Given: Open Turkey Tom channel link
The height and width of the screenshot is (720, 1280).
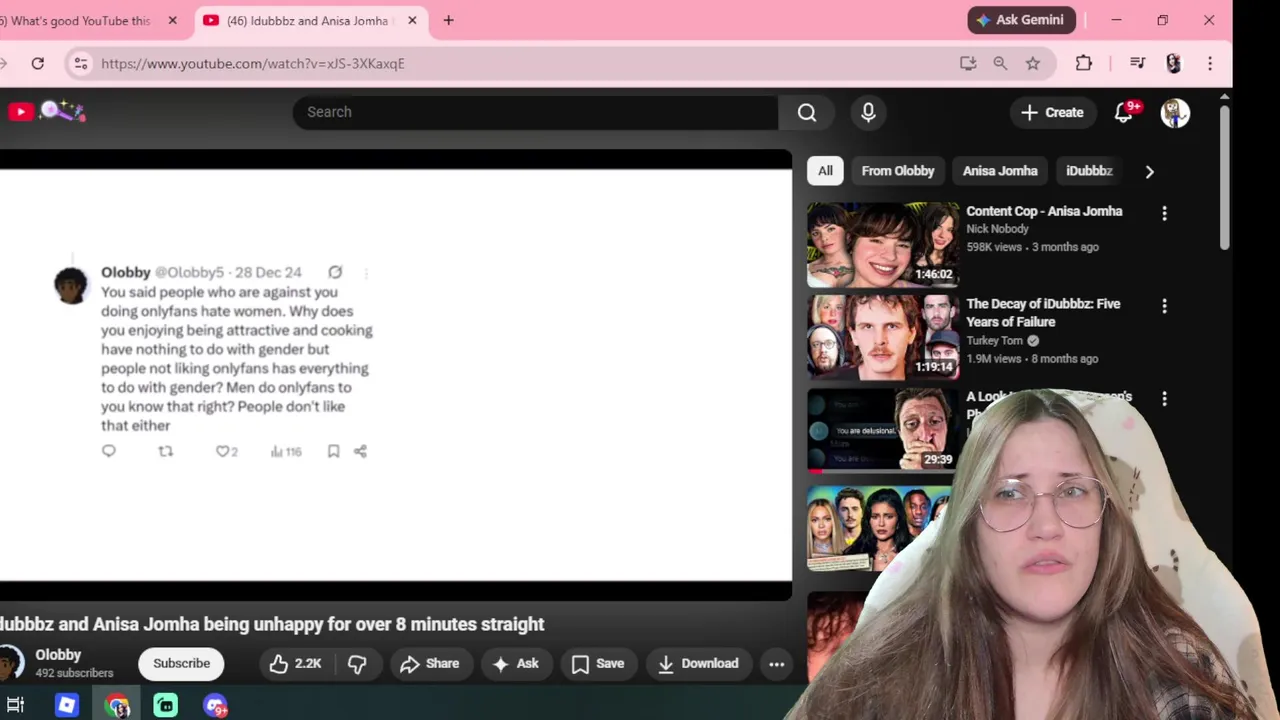Looking at the screenshot, I should pyautogui.click(x=994, y=340).
